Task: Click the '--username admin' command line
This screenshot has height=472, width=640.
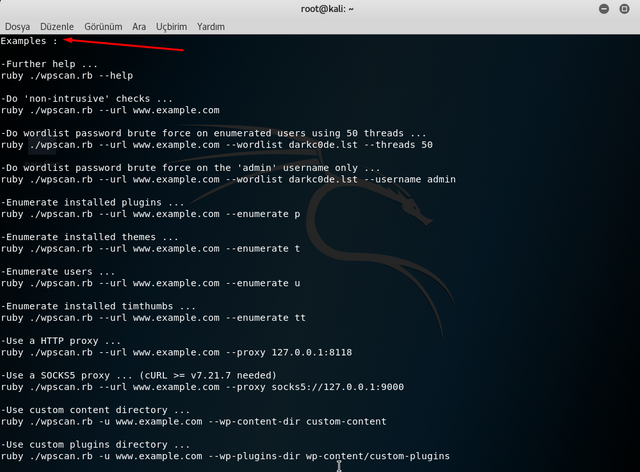Action: click(x=228, y=180)
